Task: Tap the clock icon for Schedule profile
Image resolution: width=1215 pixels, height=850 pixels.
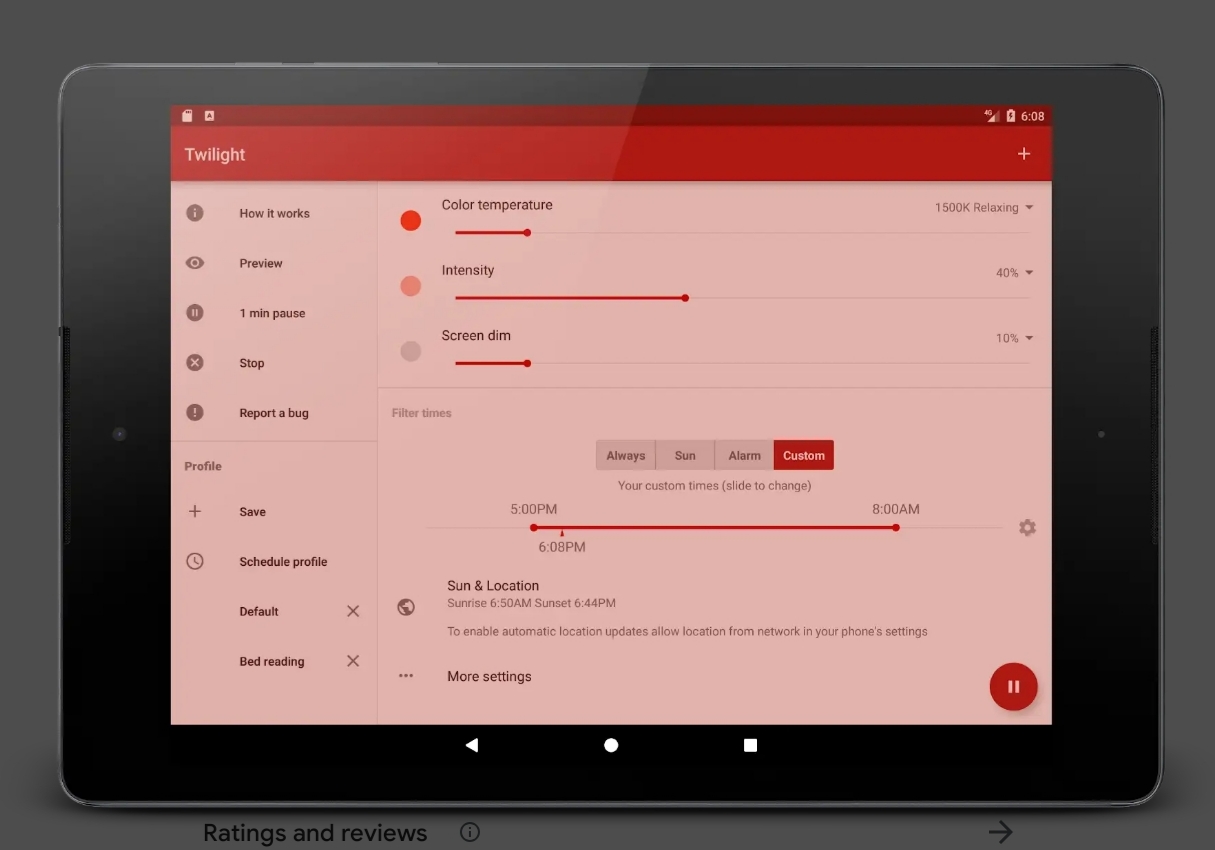Action: pyautogui.click(x=195, y=561)
